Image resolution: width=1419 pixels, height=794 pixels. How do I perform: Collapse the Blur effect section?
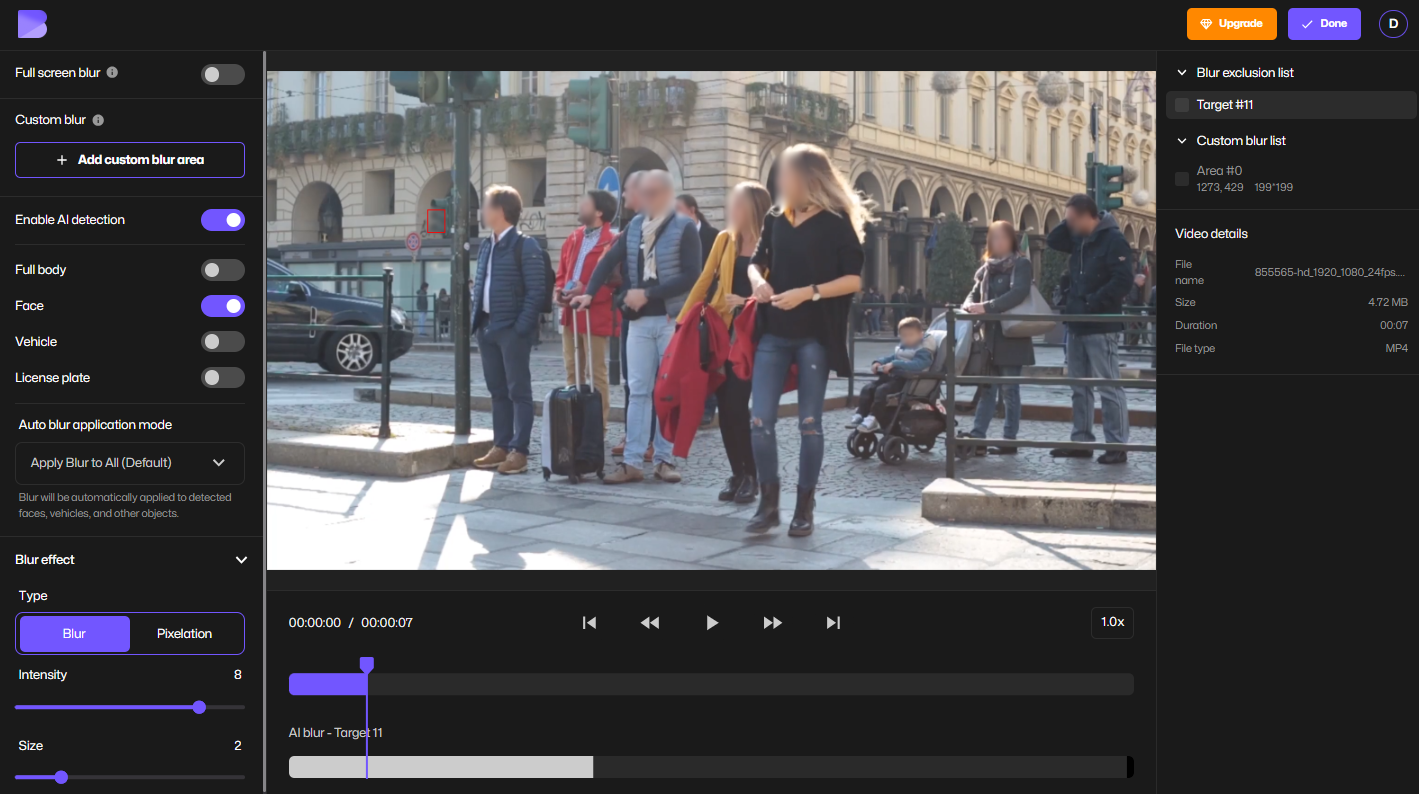240,560
